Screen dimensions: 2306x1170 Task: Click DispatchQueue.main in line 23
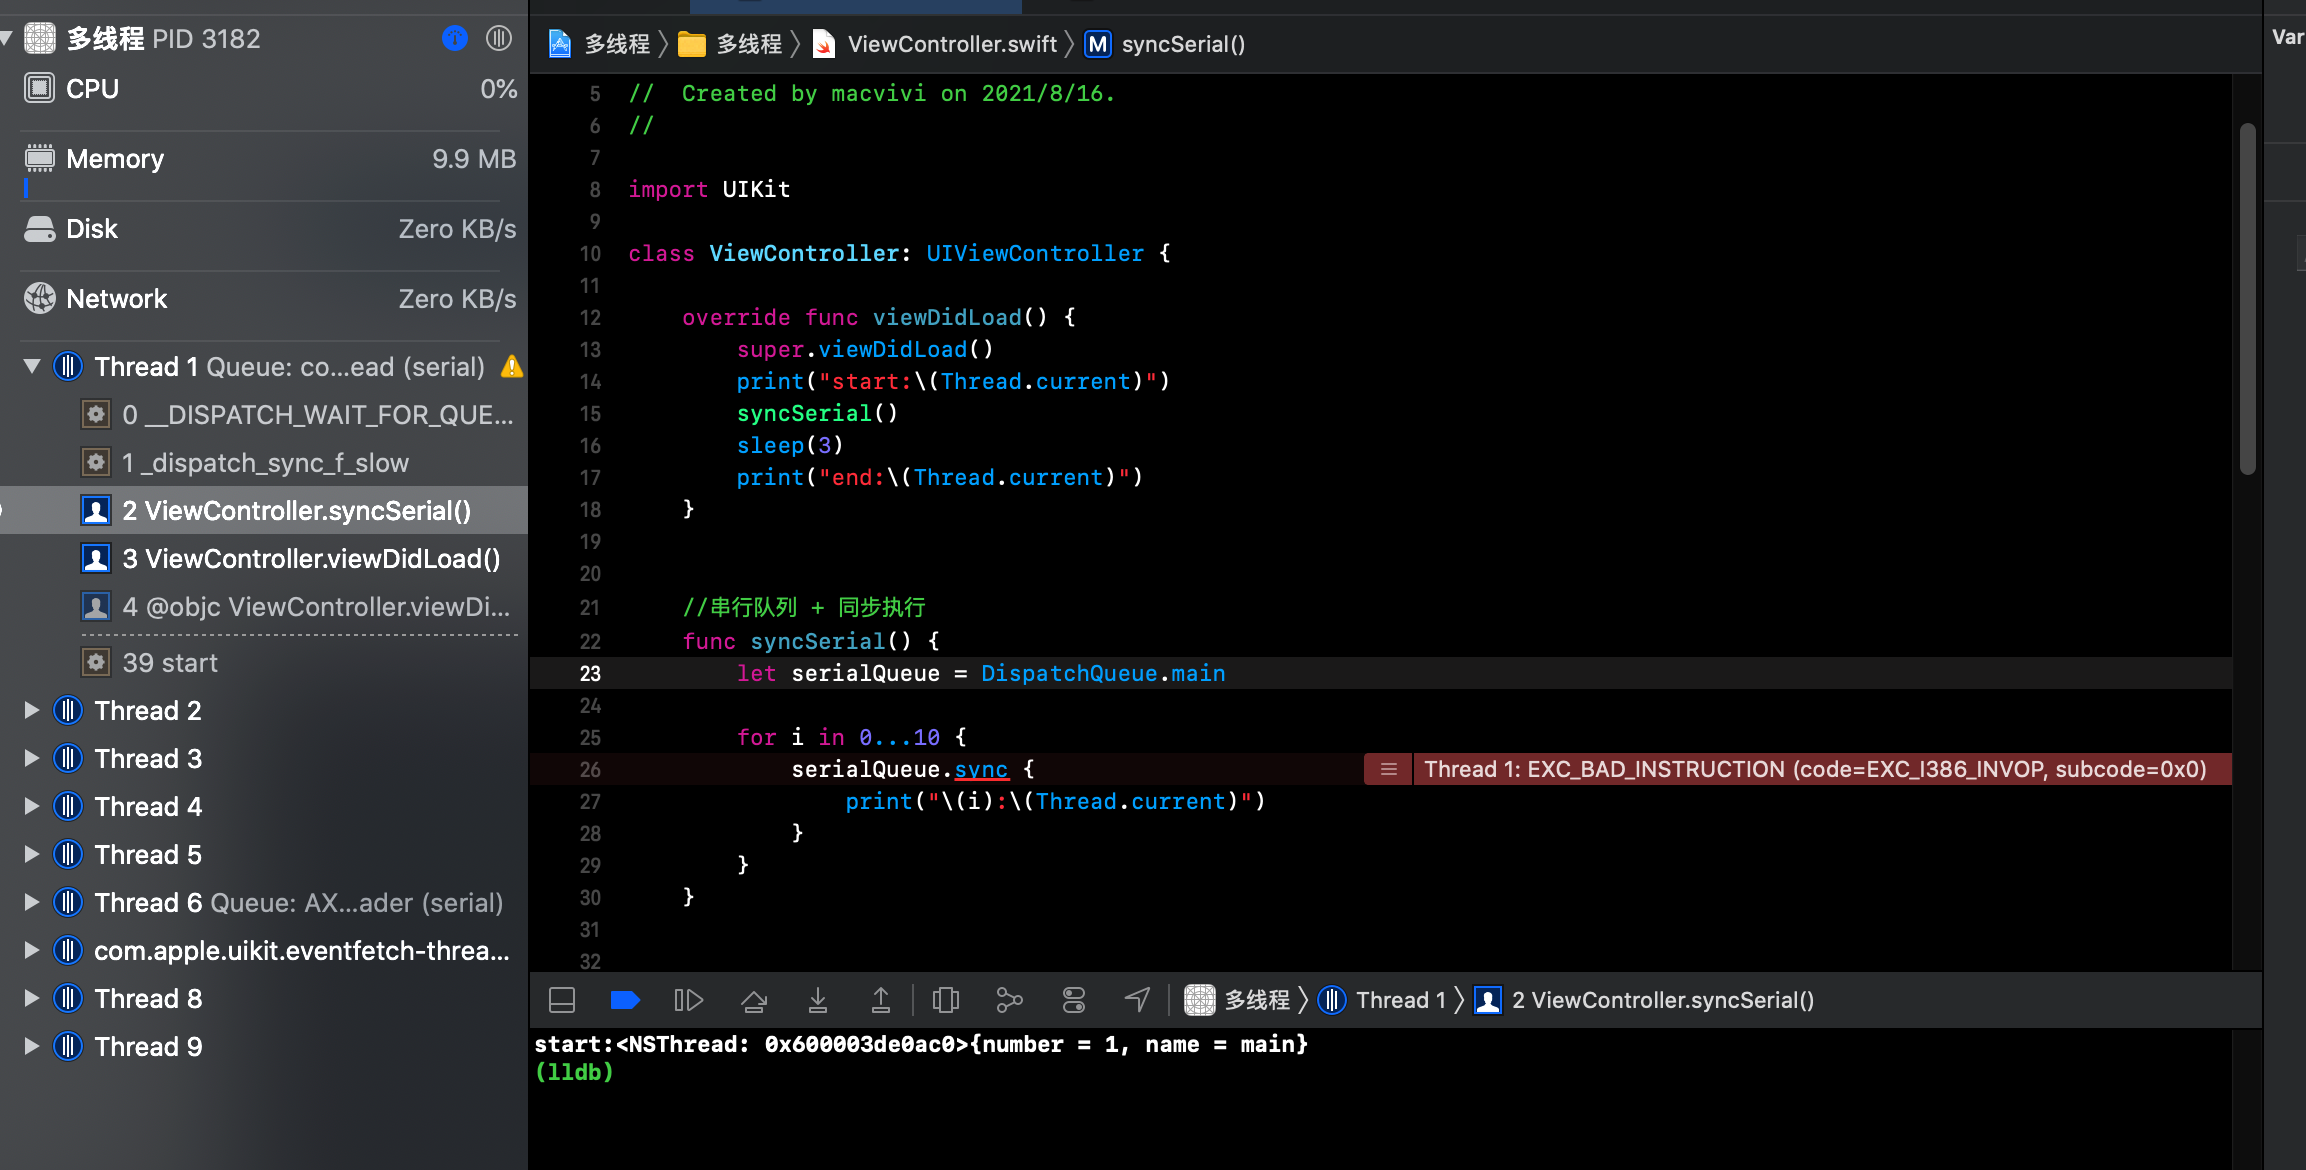(1103, 673)
